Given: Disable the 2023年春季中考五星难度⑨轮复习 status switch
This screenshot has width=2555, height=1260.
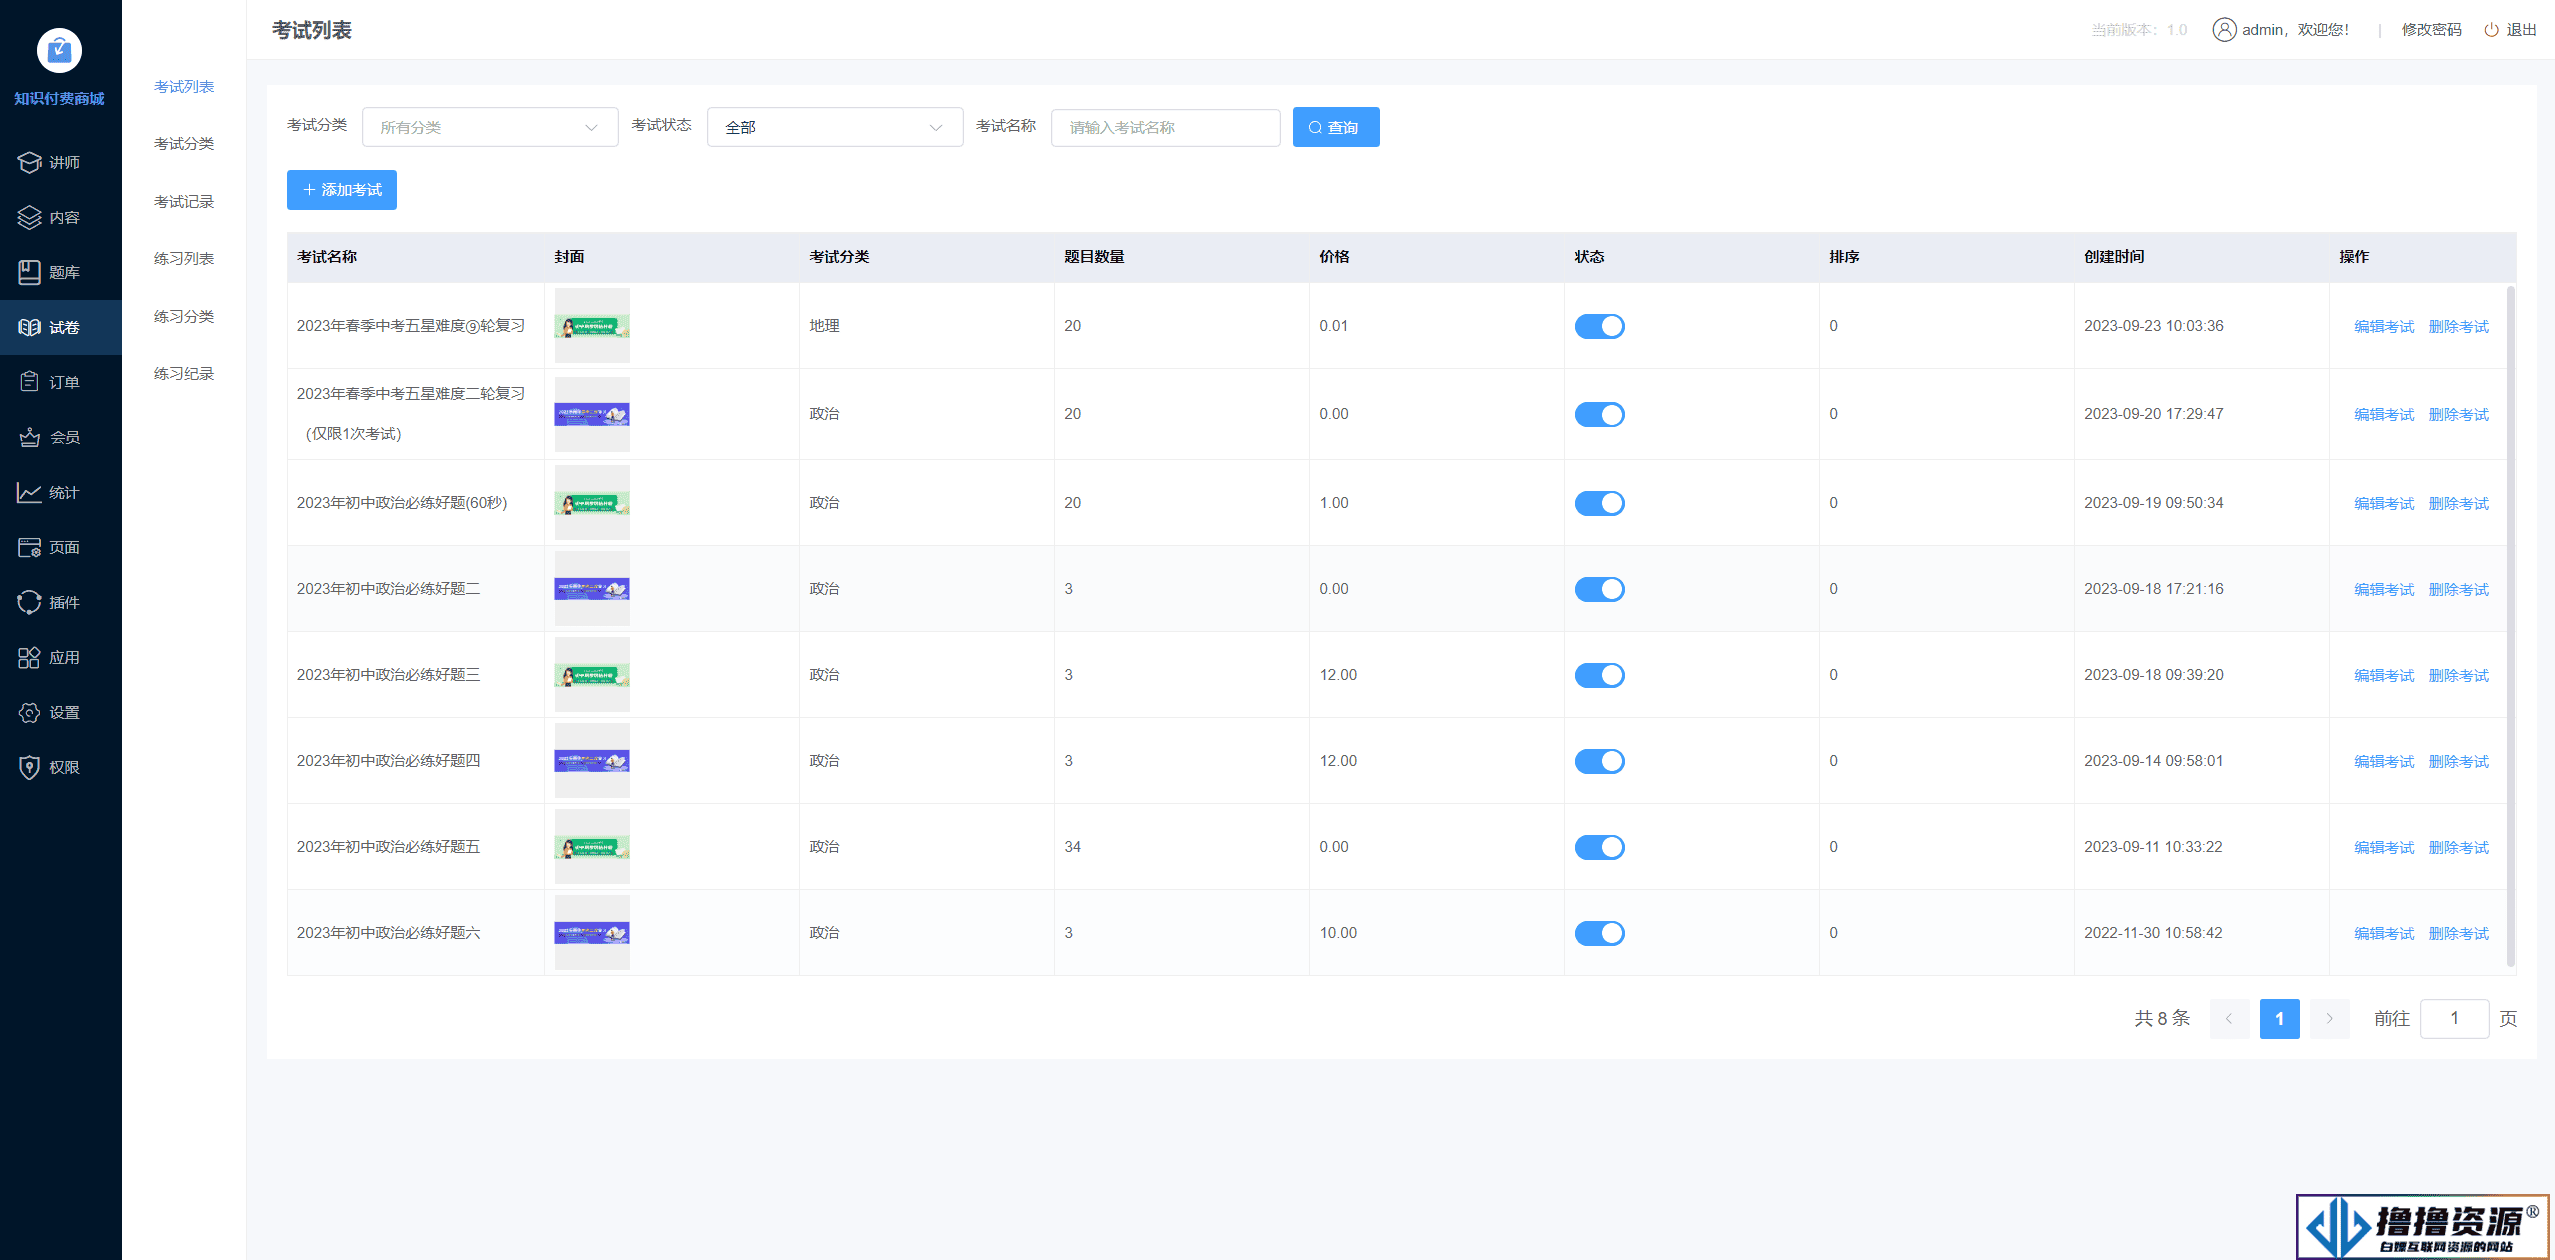Looking at the screenshot, I should tap(1600, 326).
